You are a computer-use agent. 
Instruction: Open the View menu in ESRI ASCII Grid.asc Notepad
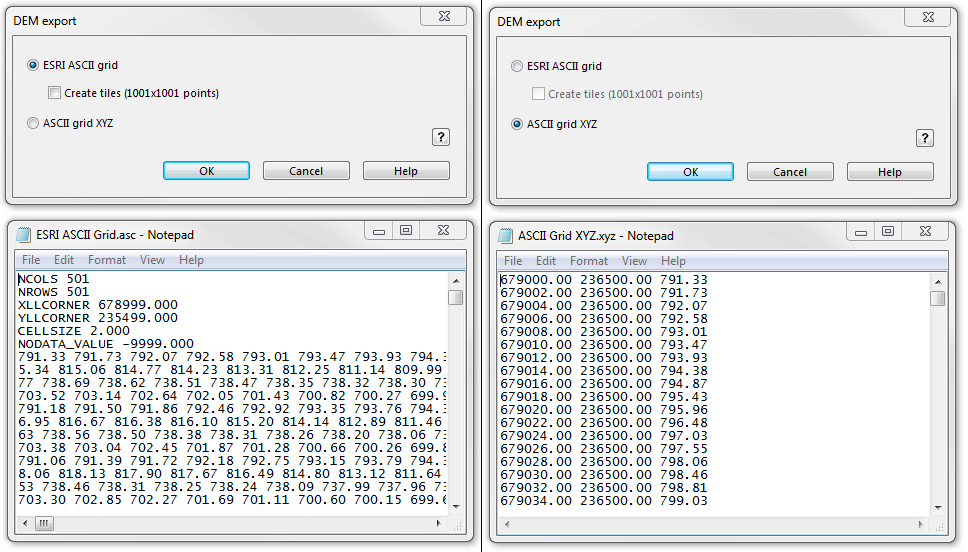(x=152, y=260)
